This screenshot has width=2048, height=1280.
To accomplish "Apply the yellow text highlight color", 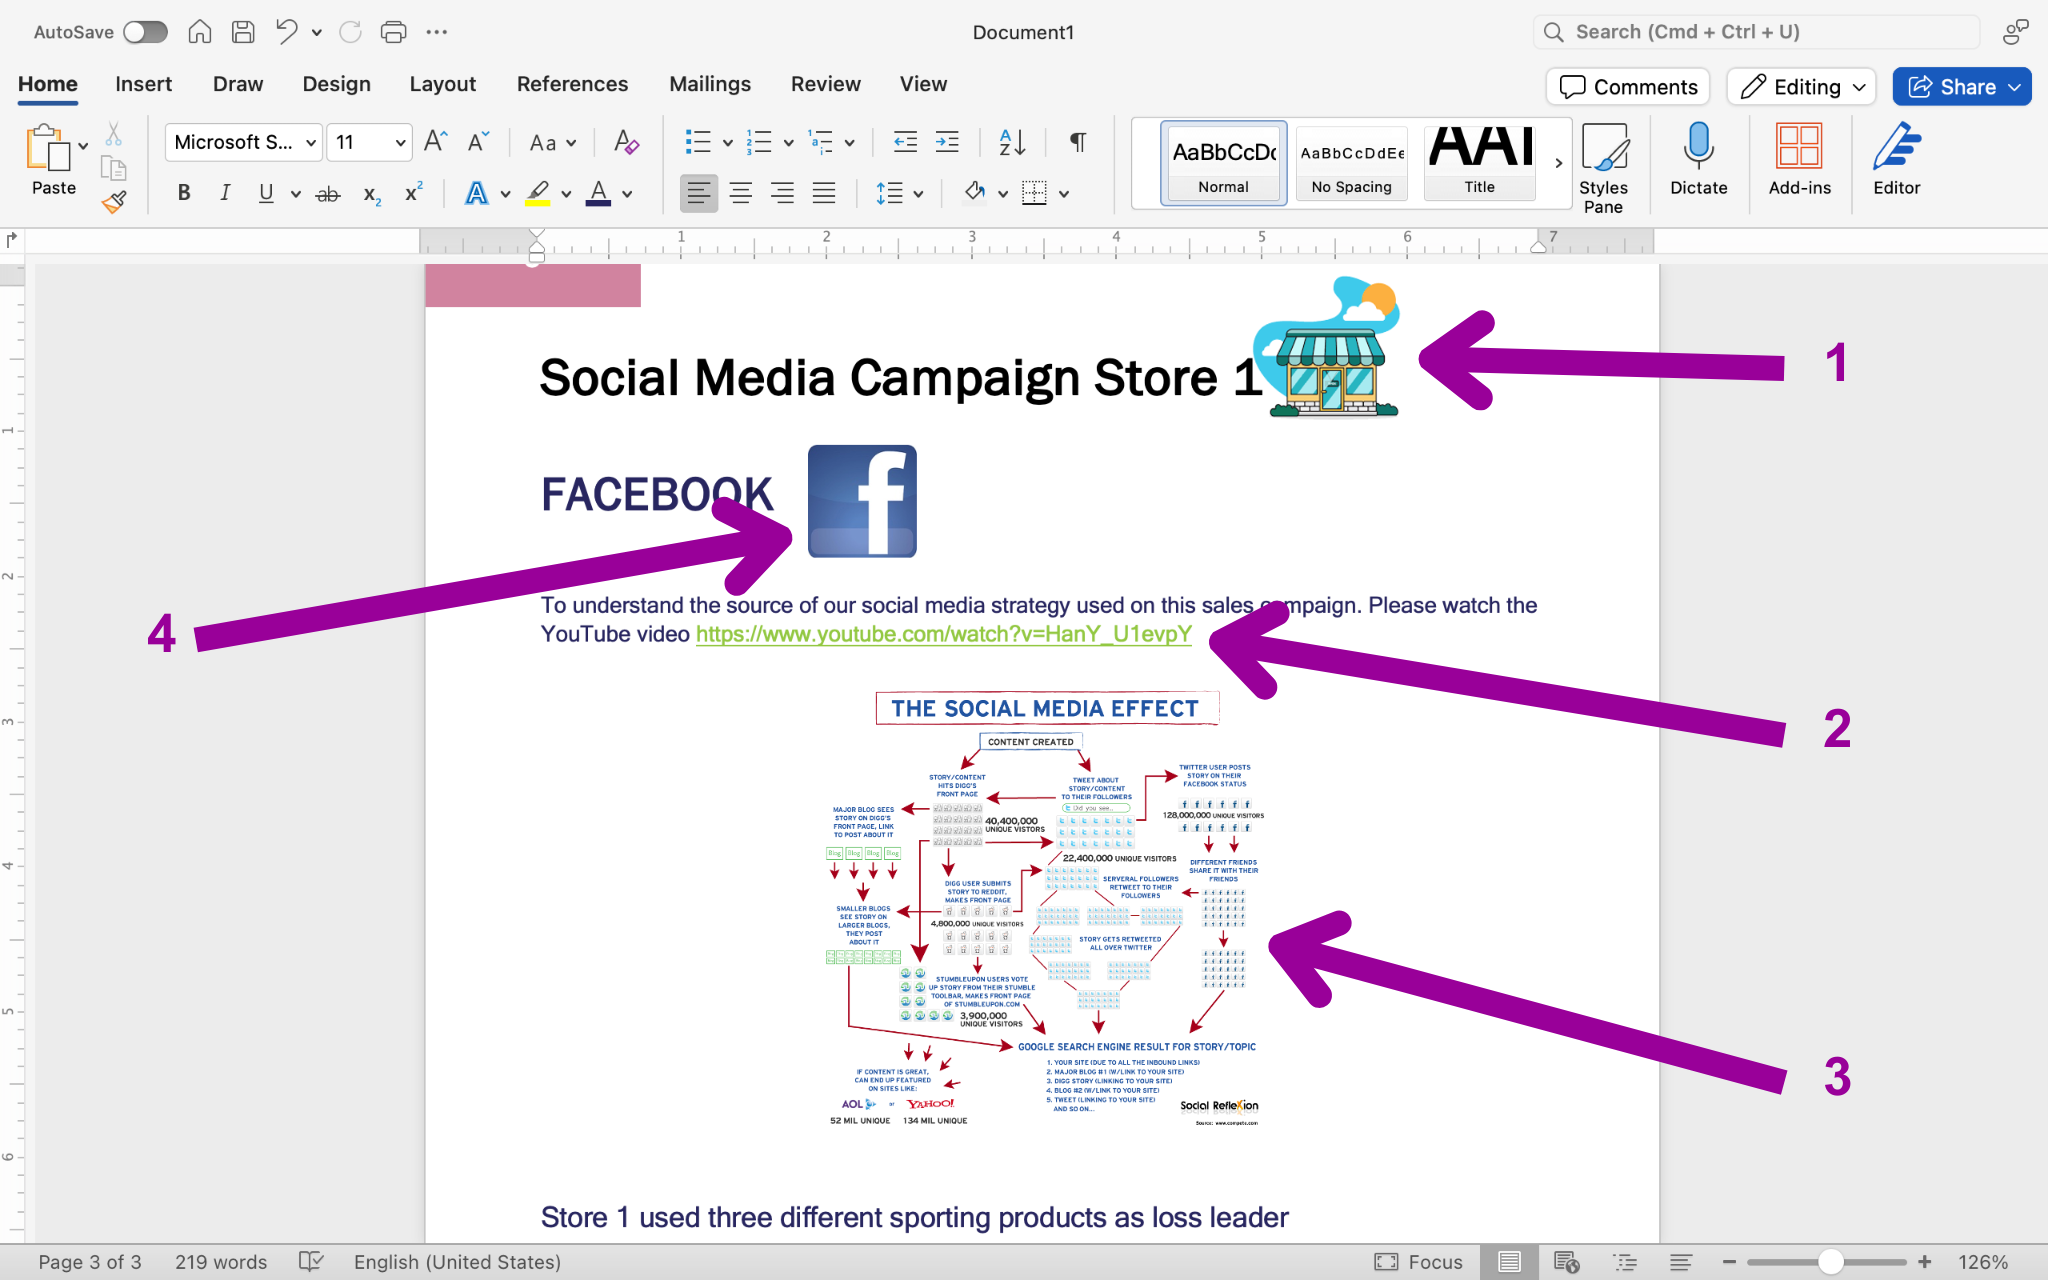I will (x=538, y=193).
